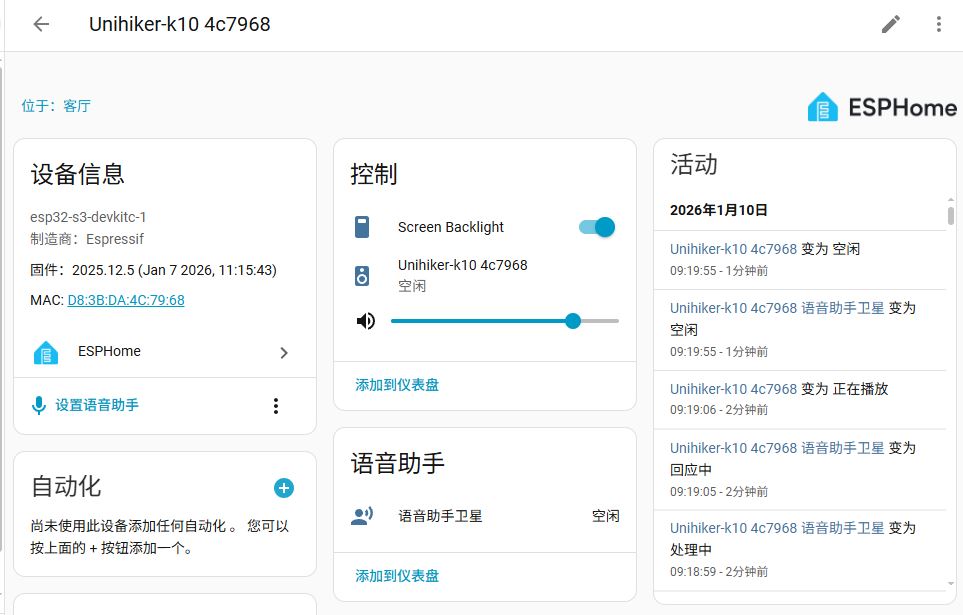This screenshot has height=615, width=963.
Task: Expand the ESPHome row using the chevron
Action: tap(283, 352)
